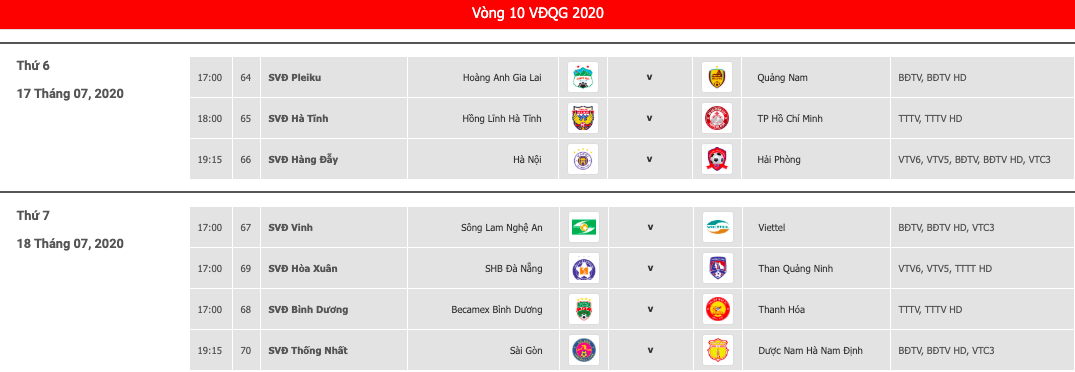Click the Thanh Hóa club logo
Screen dimensions: 1075x372
pos(717,310)
